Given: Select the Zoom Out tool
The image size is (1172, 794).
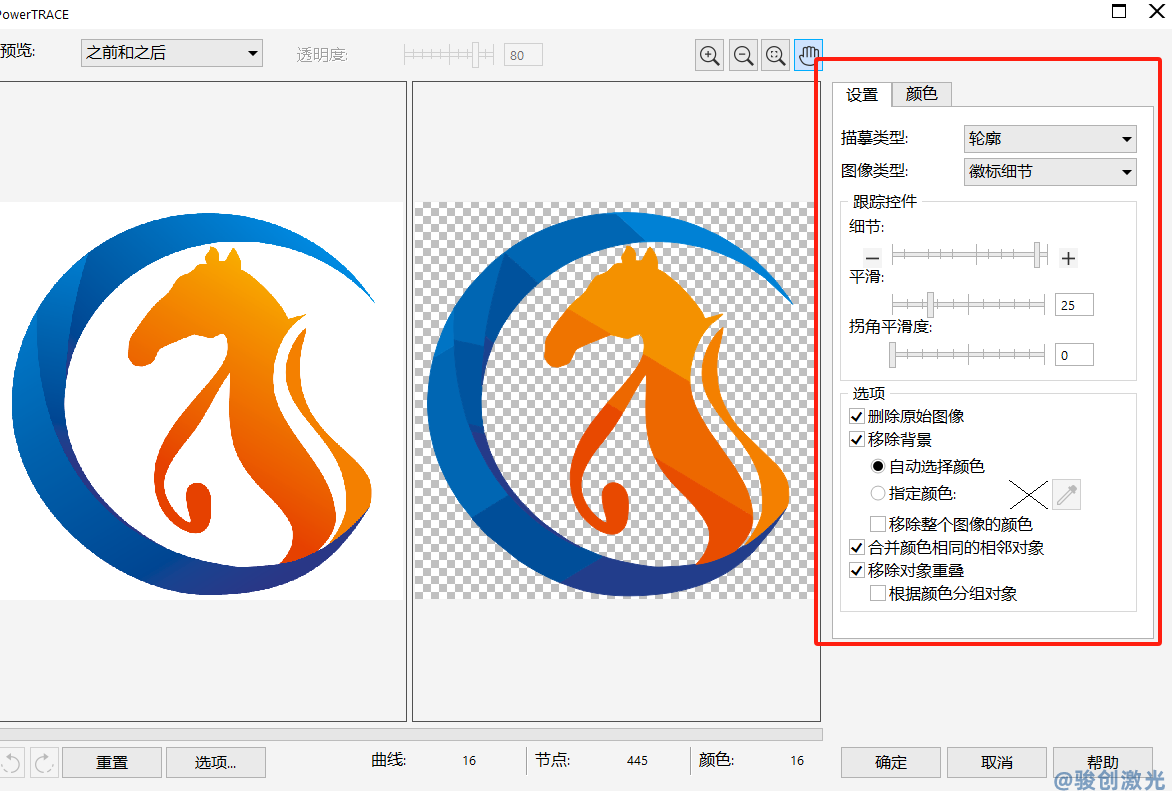Looking at the screenshot, I should pos(742,55).
